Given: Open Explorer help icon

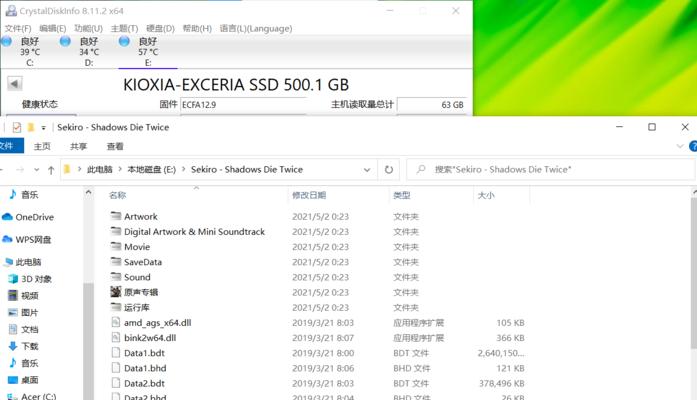Looking at the screenshot, I should 693,146.
